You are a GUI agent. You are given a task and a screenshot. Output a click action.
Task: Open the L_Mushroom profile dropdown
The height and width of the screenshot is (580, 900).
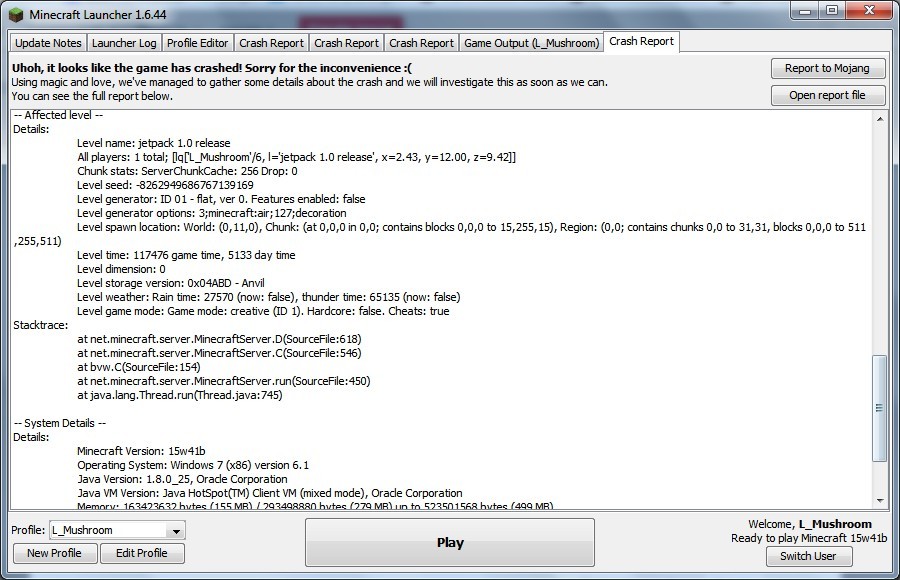[x=117, y=530]
